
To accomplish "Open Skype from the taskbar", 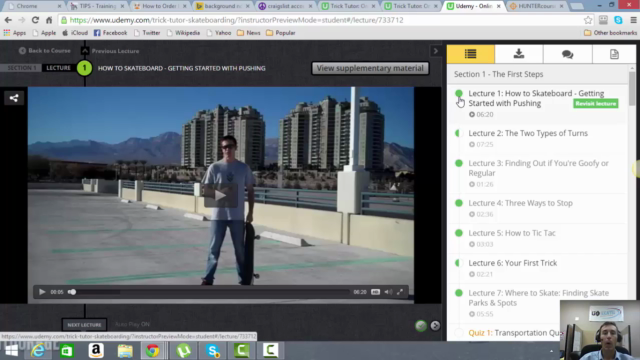I will click(x=213, y=351).
